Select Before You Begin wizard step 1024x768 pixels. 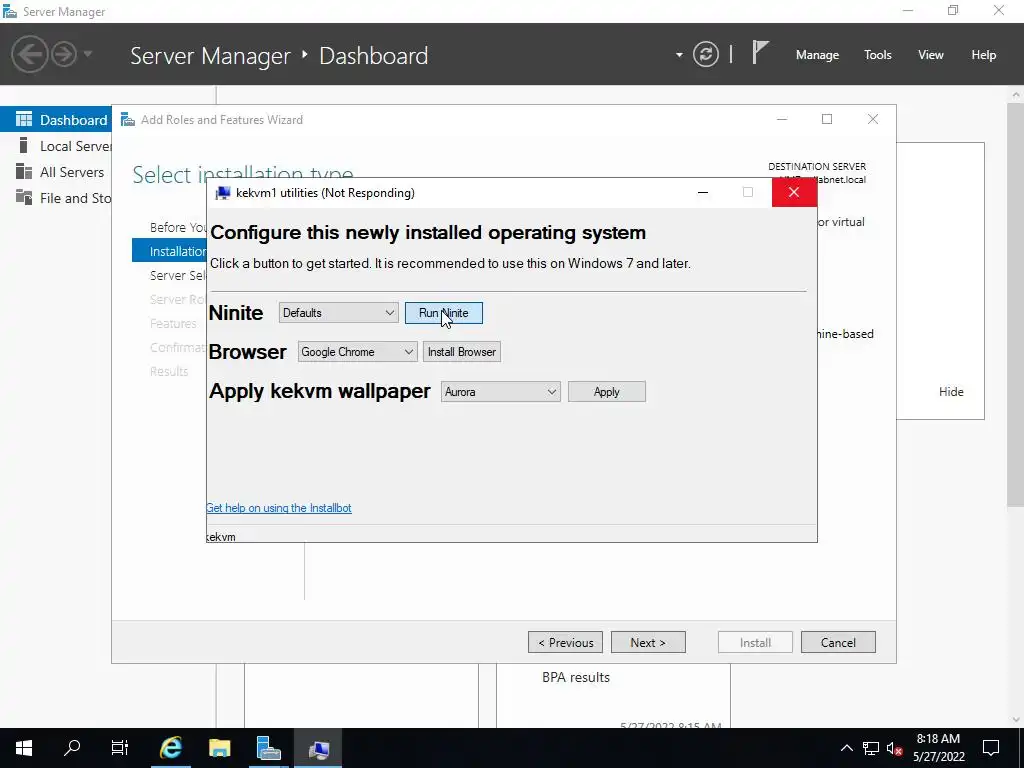178,227
